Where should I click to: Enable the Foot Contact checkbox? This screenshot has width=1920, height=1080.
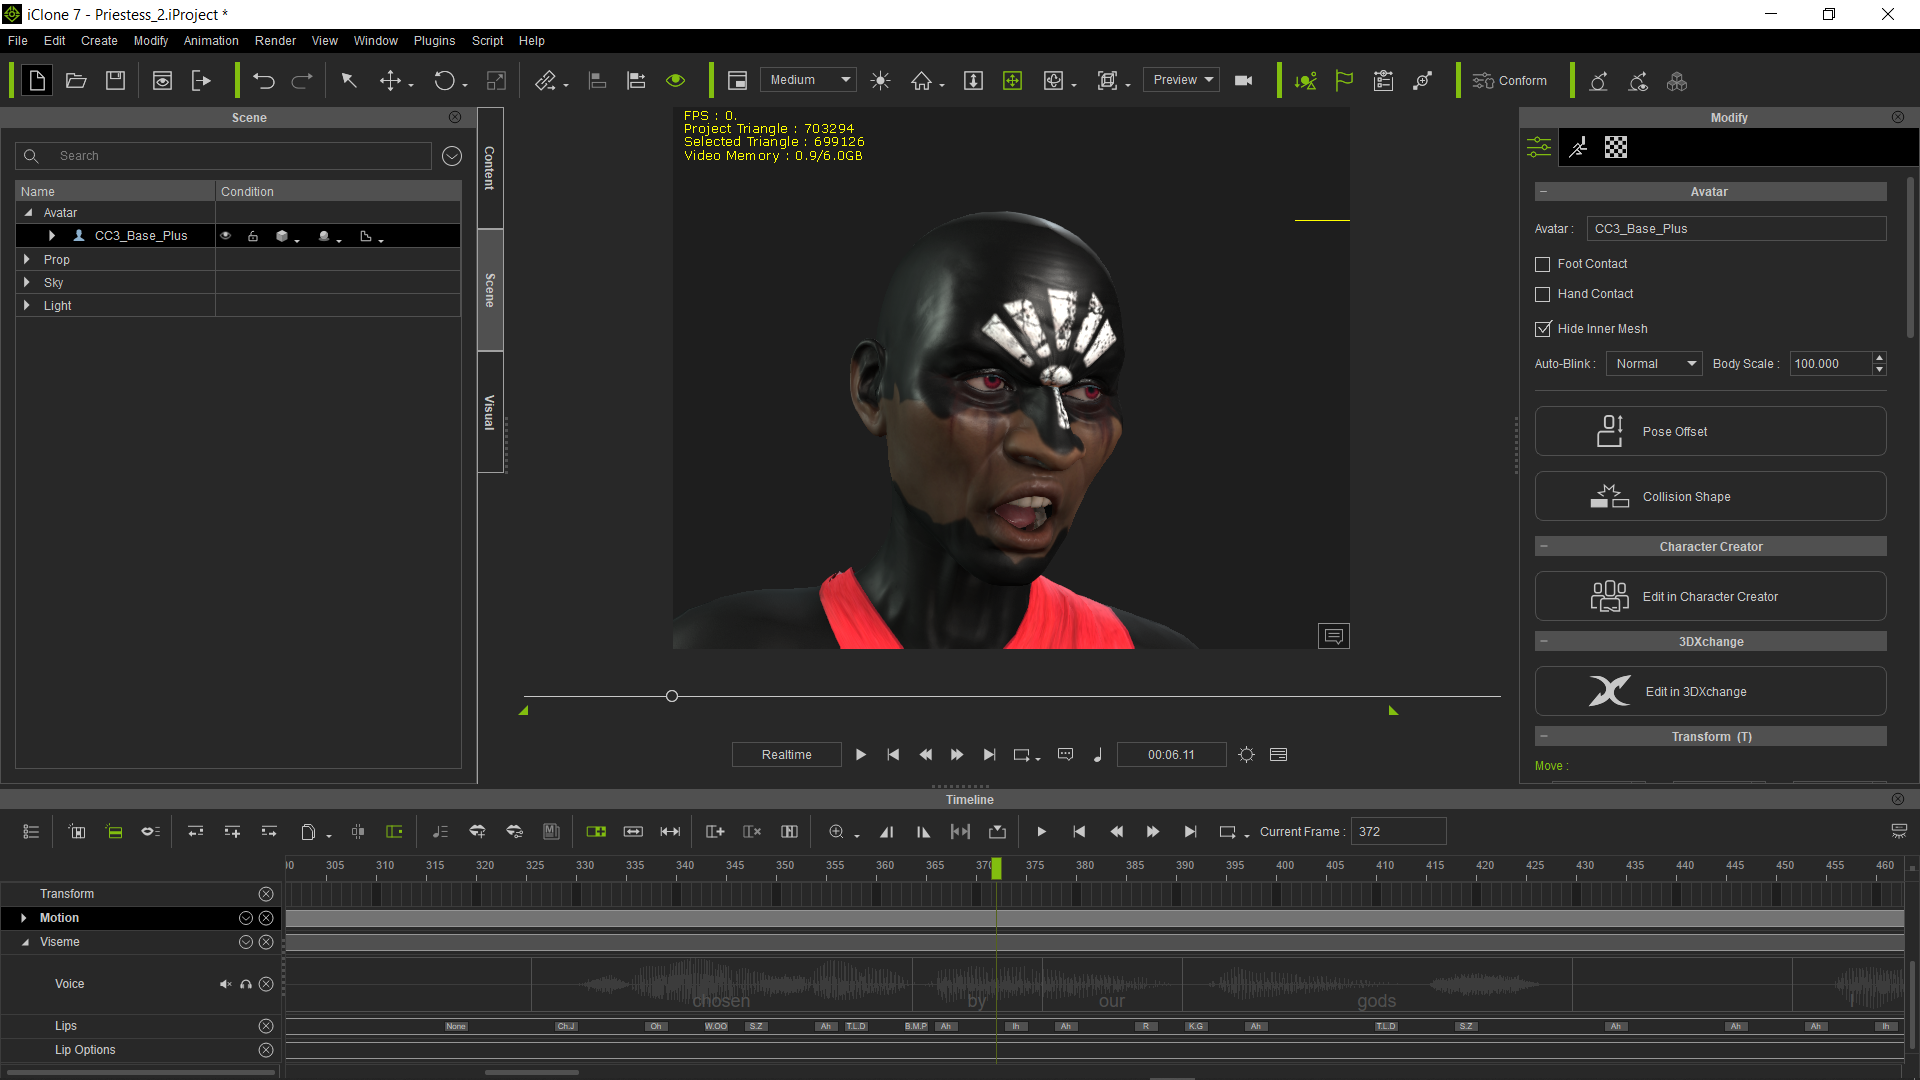click(x=1542, y=265)
